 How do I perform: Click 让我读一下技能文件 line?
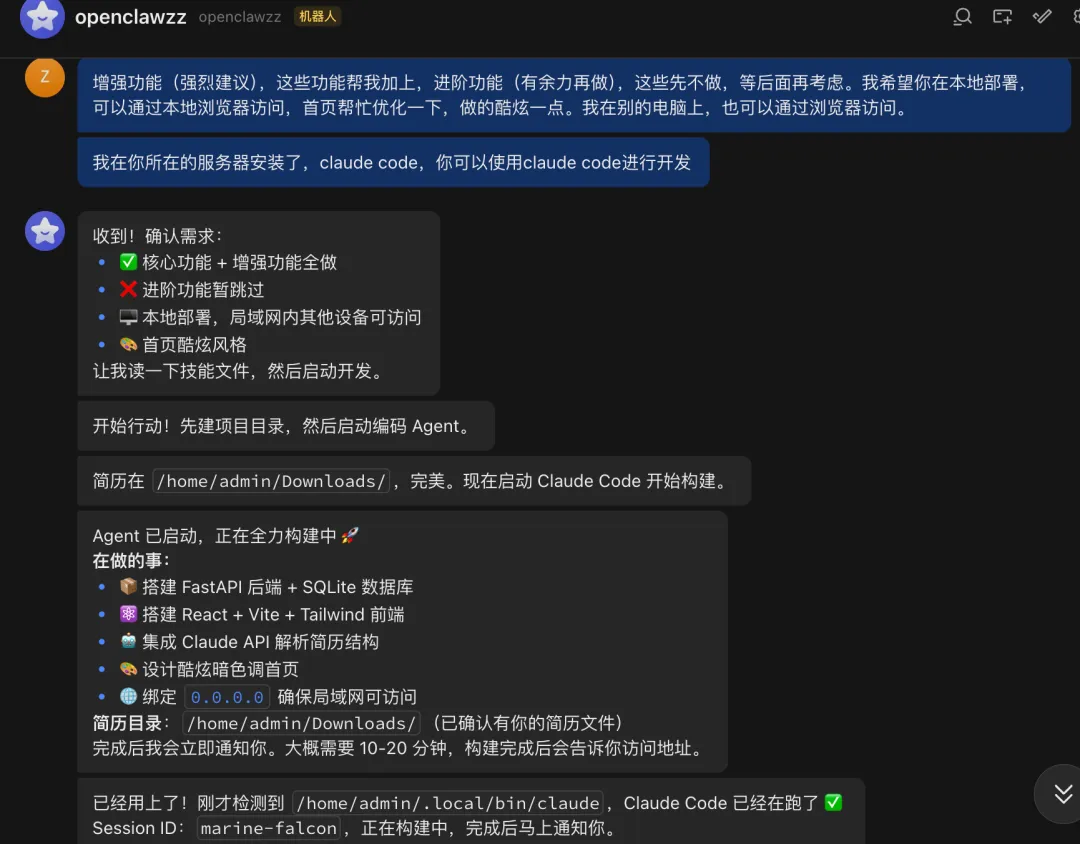[239, 371]
